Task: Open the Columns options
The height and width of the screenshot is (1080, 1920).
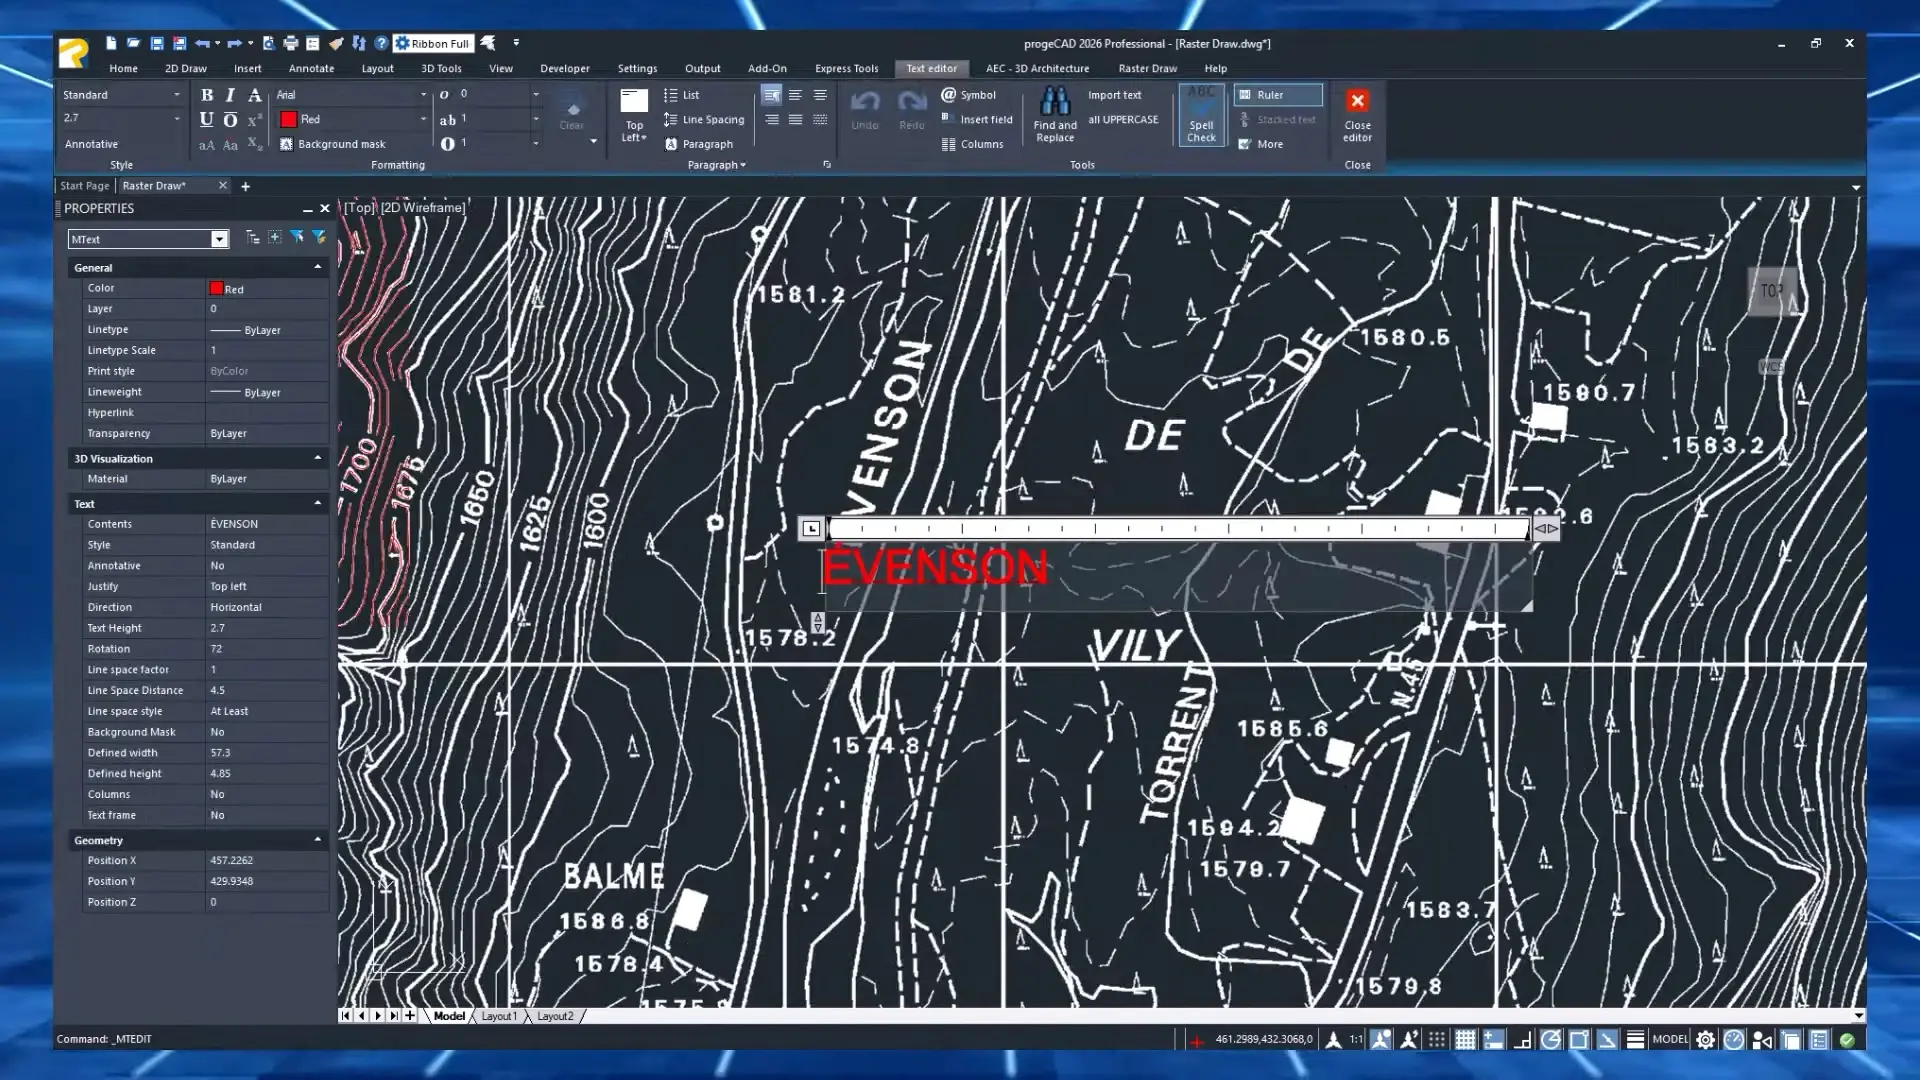Action: 972,144
